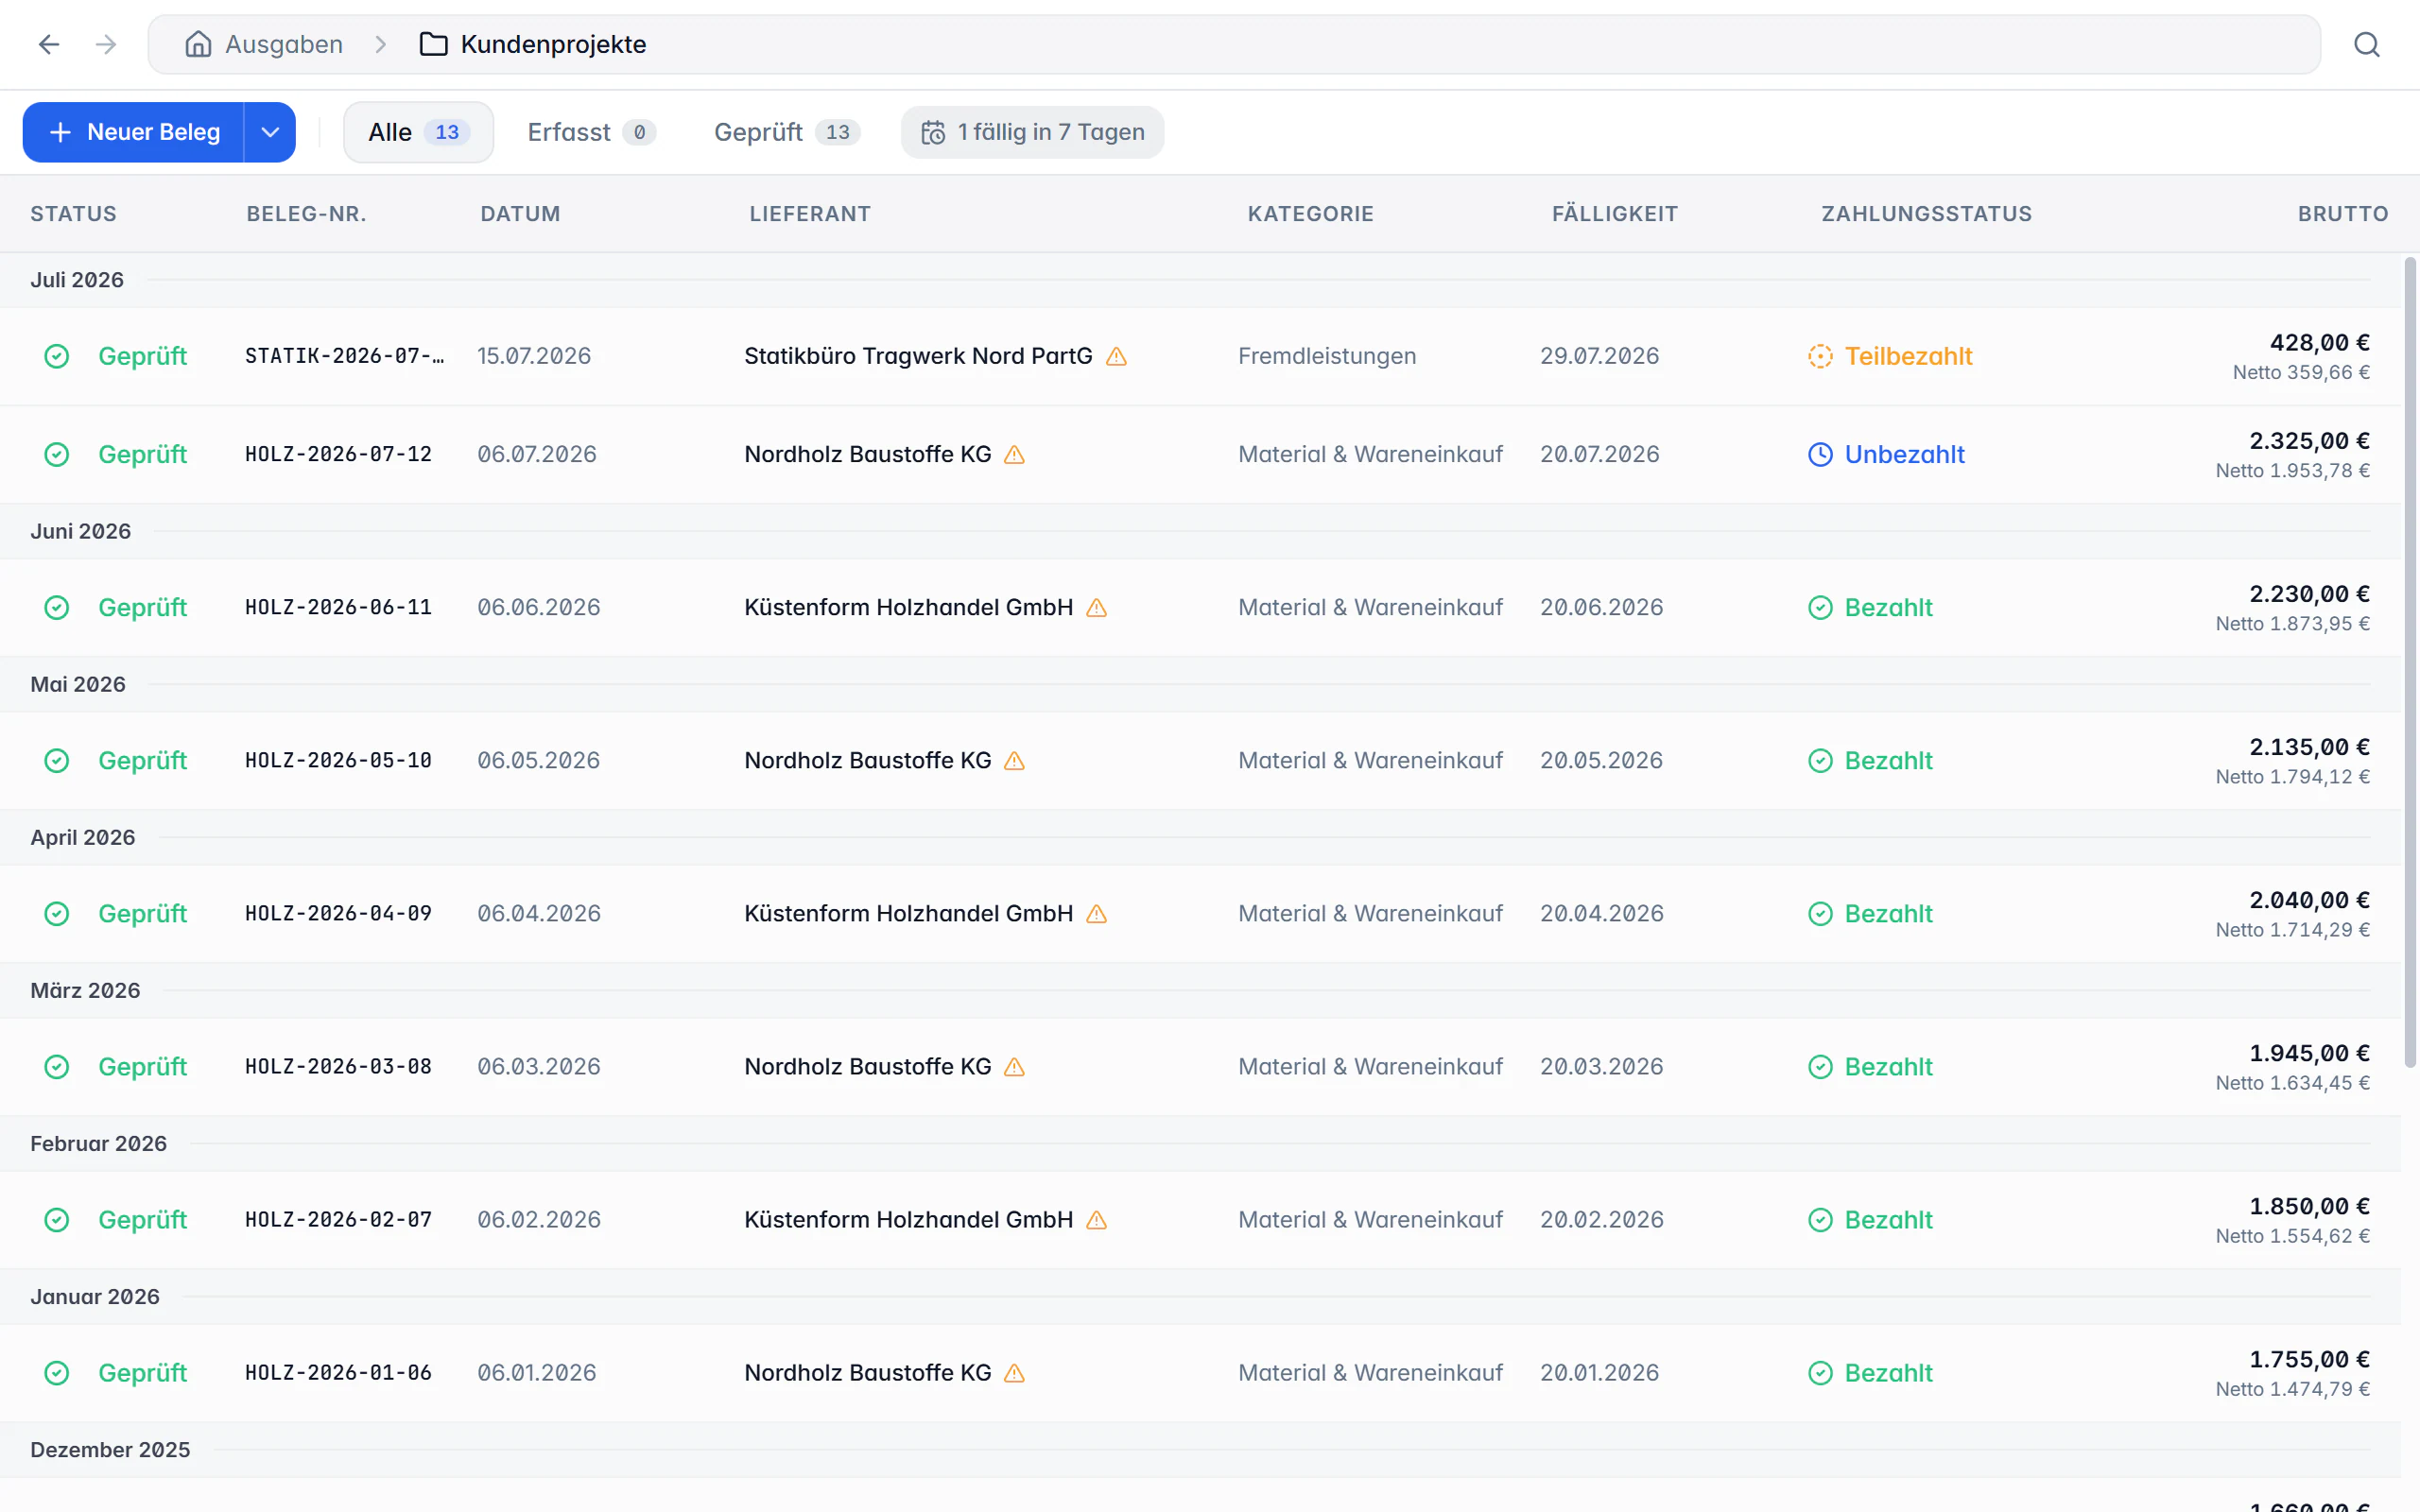Open search with the magnifier icon
Image resolution: width=2420 pixels, height=1512 pixels.
coord(2366,44)
